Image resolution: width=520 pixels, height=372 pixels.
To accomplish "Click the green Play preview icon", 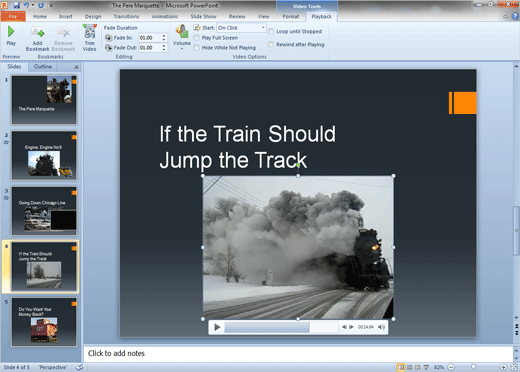I will point(11,32).
